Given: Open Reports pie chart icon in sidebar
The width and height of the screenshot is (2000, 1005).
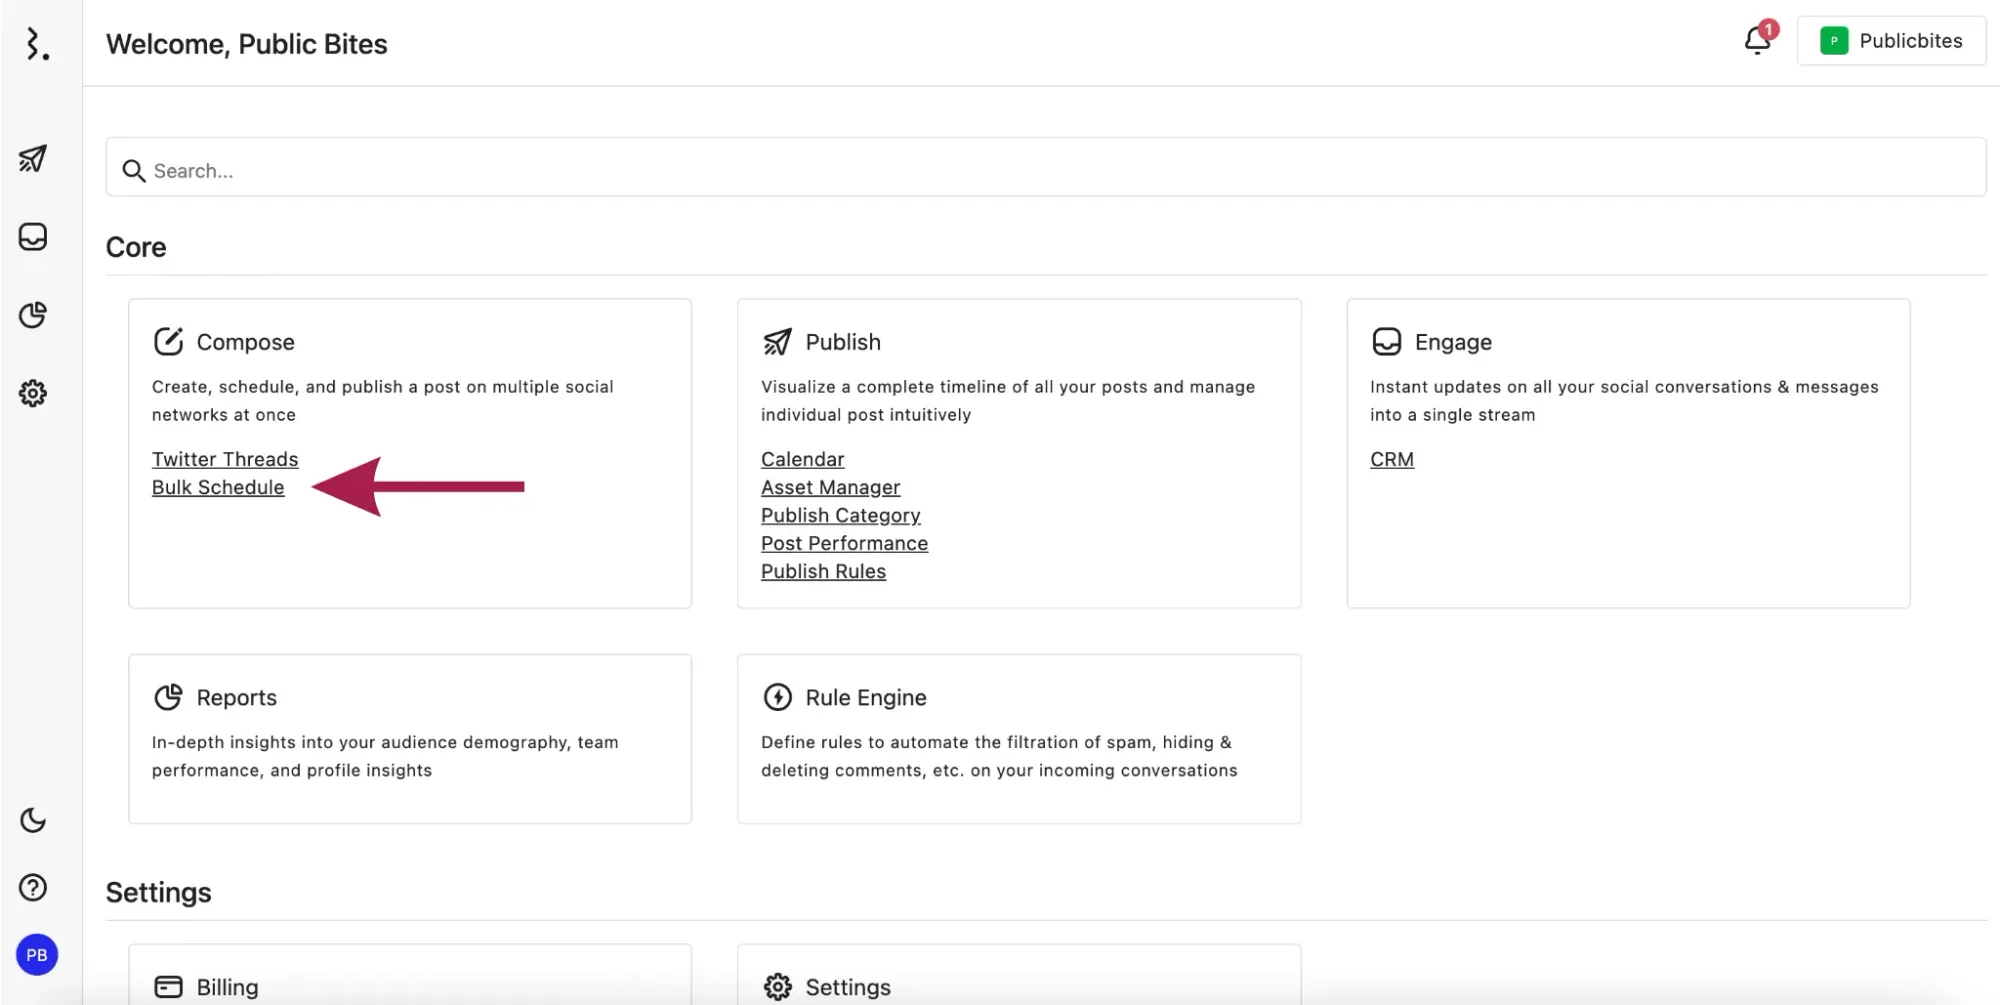Looking at the screenshot, I should click(x=33, y=315).
